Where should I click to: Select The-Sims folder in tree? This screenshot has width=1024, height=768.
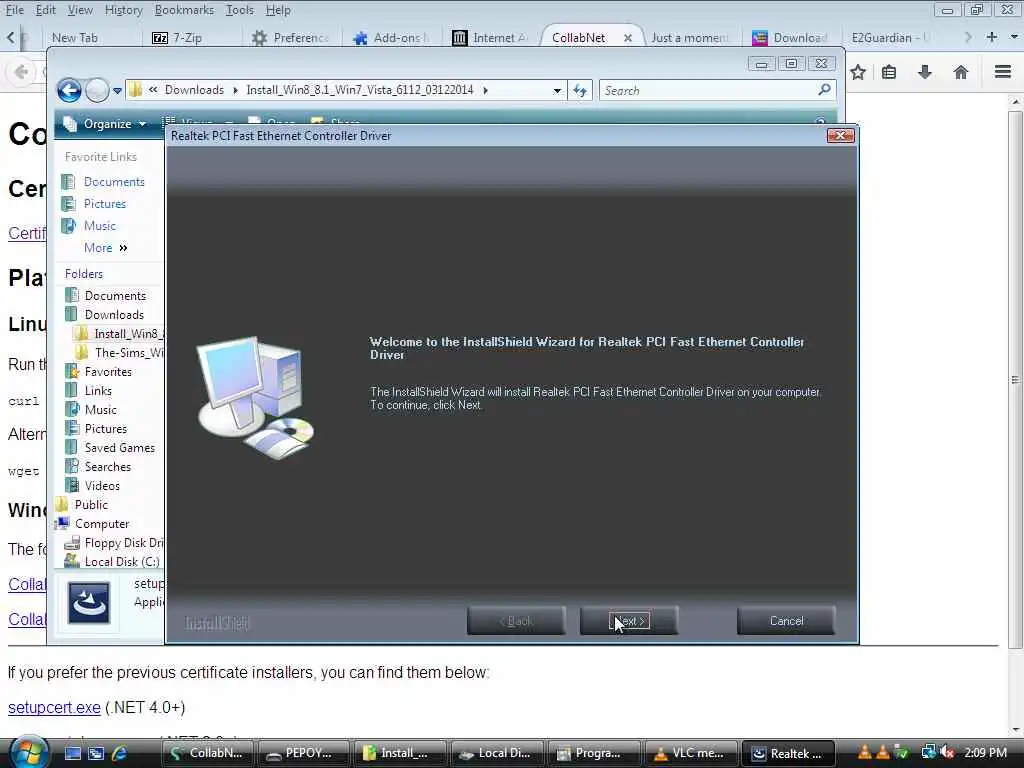120,353
